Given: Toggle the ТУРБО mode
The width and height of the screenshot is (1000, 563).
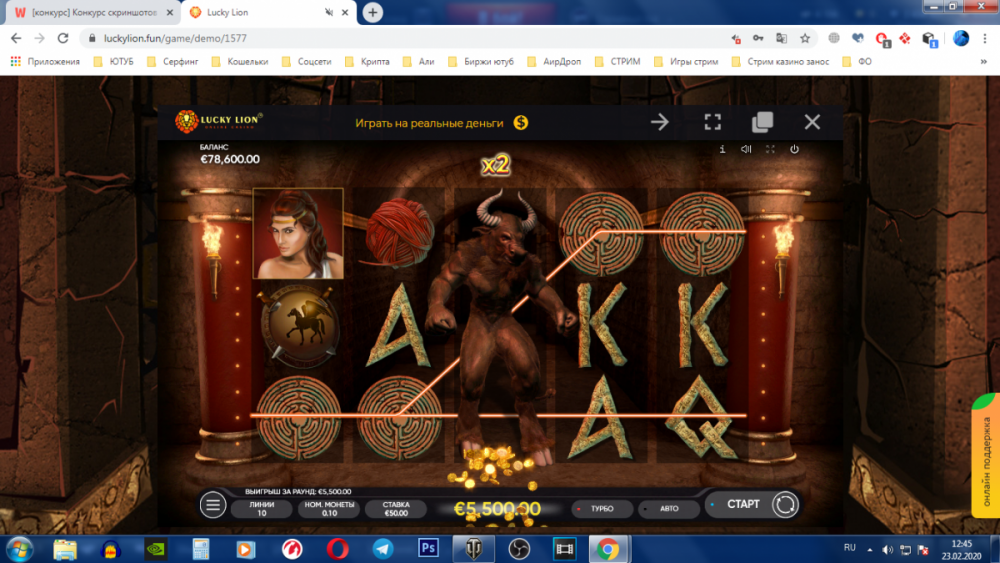Looking at the screenshot, I should tap(601, 508).
